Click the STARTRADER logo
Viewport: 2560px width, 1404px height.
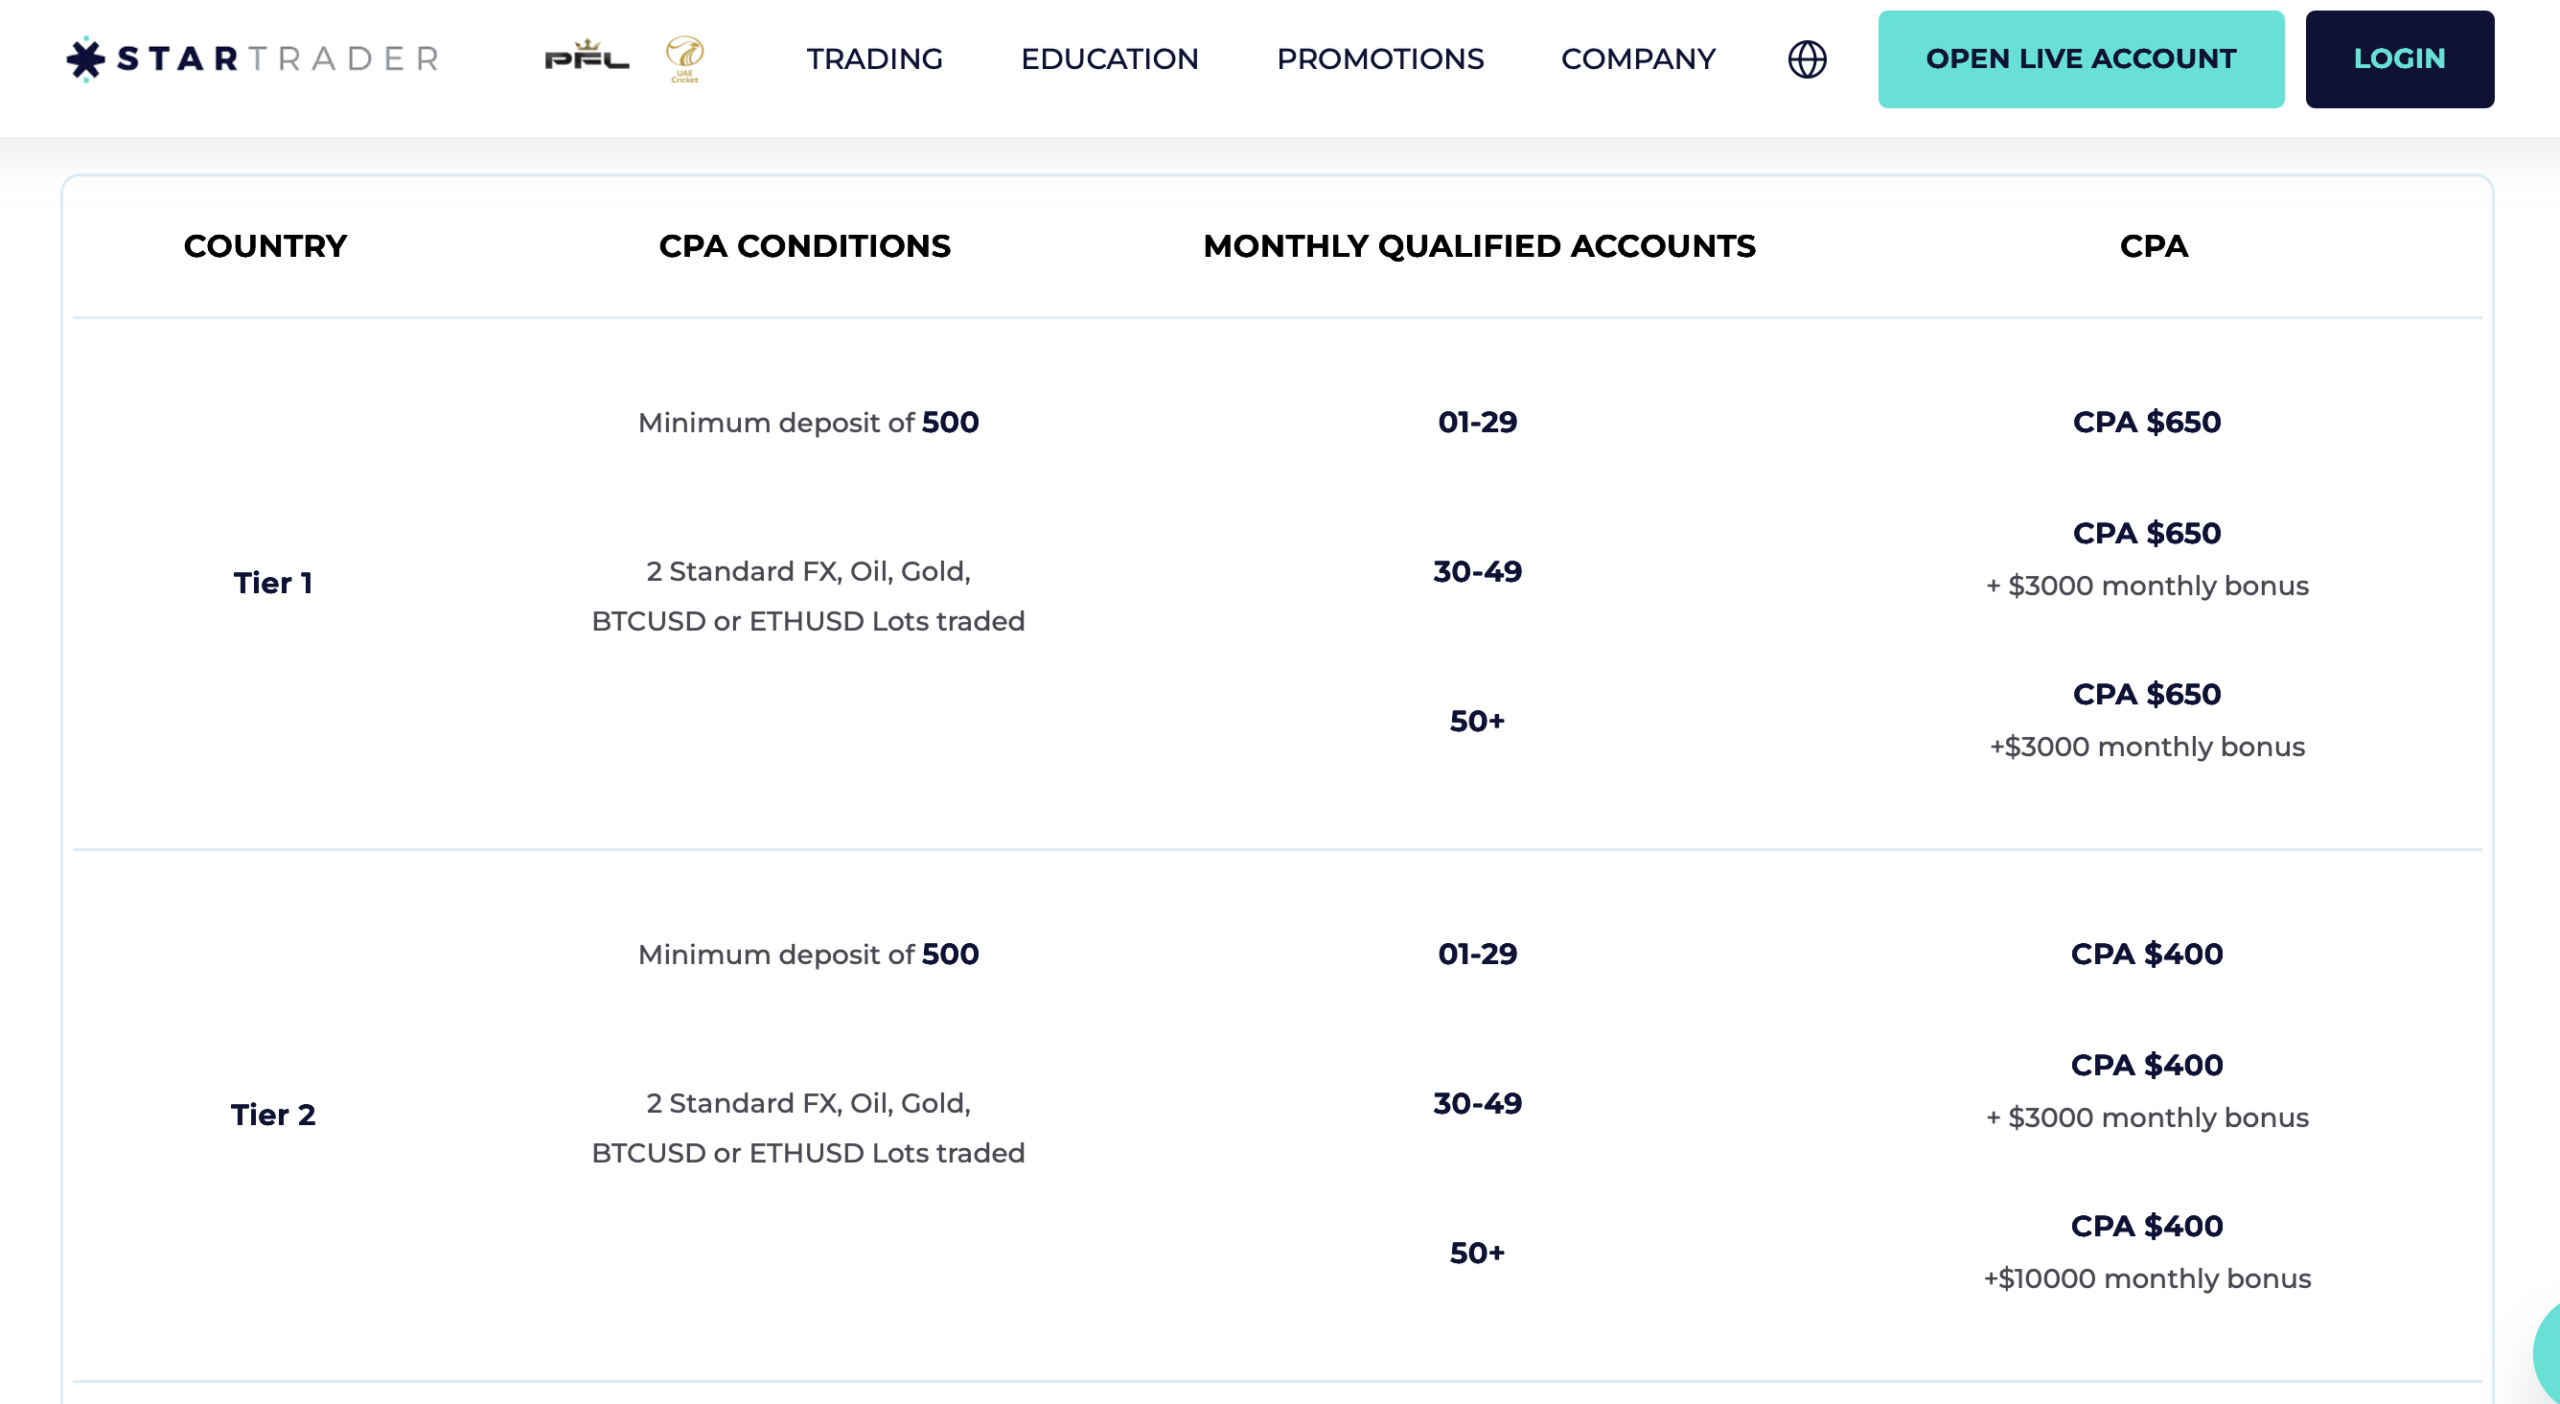pos(252,59)
